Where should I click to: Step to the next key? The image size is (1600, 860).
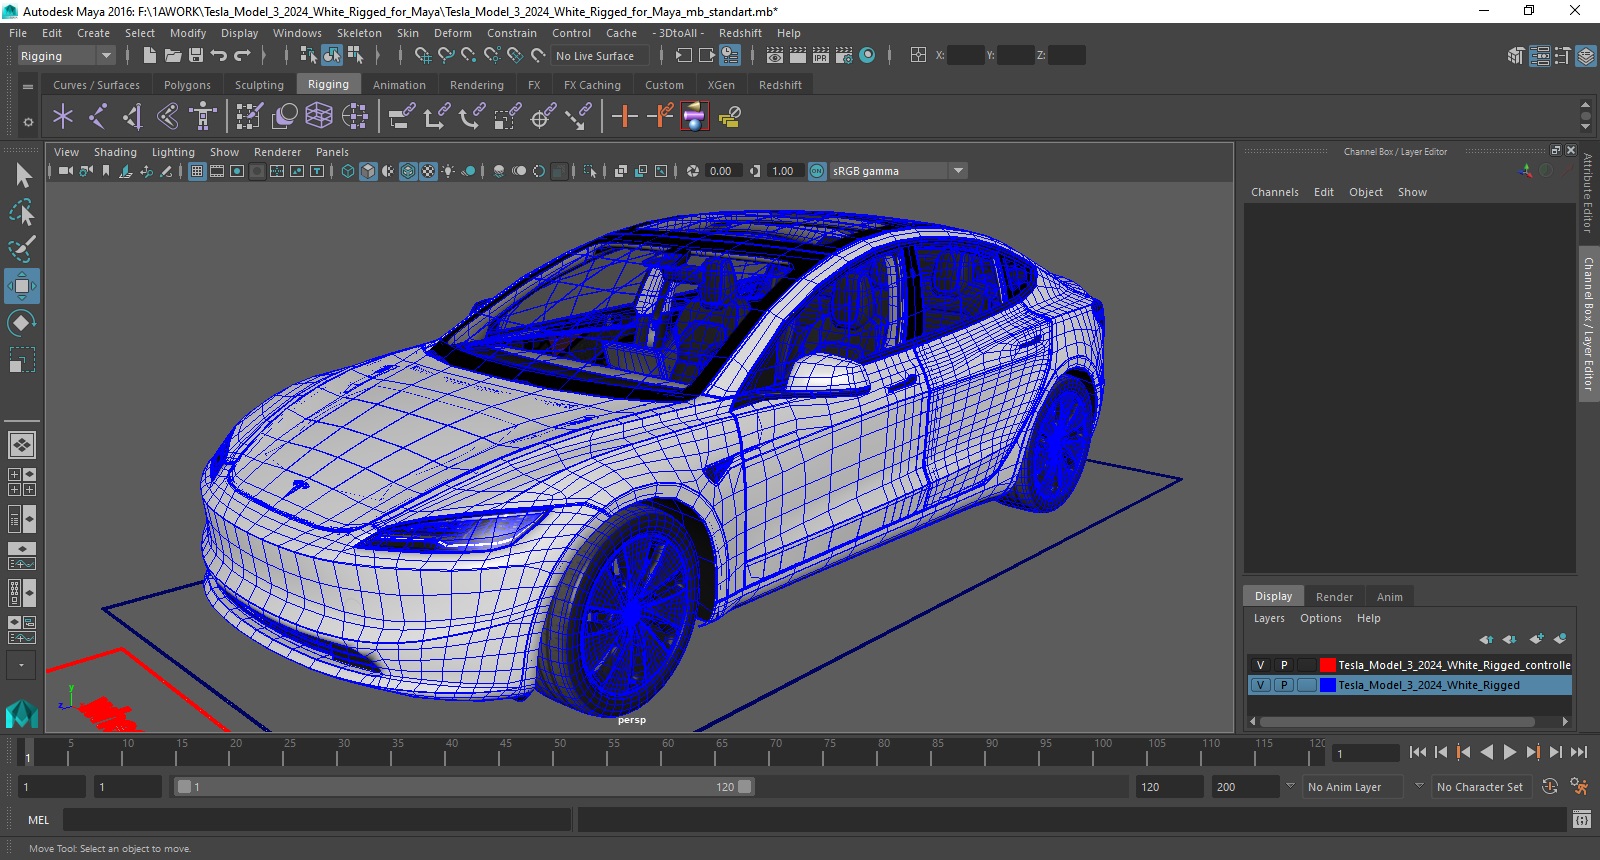coord(1533,752)
